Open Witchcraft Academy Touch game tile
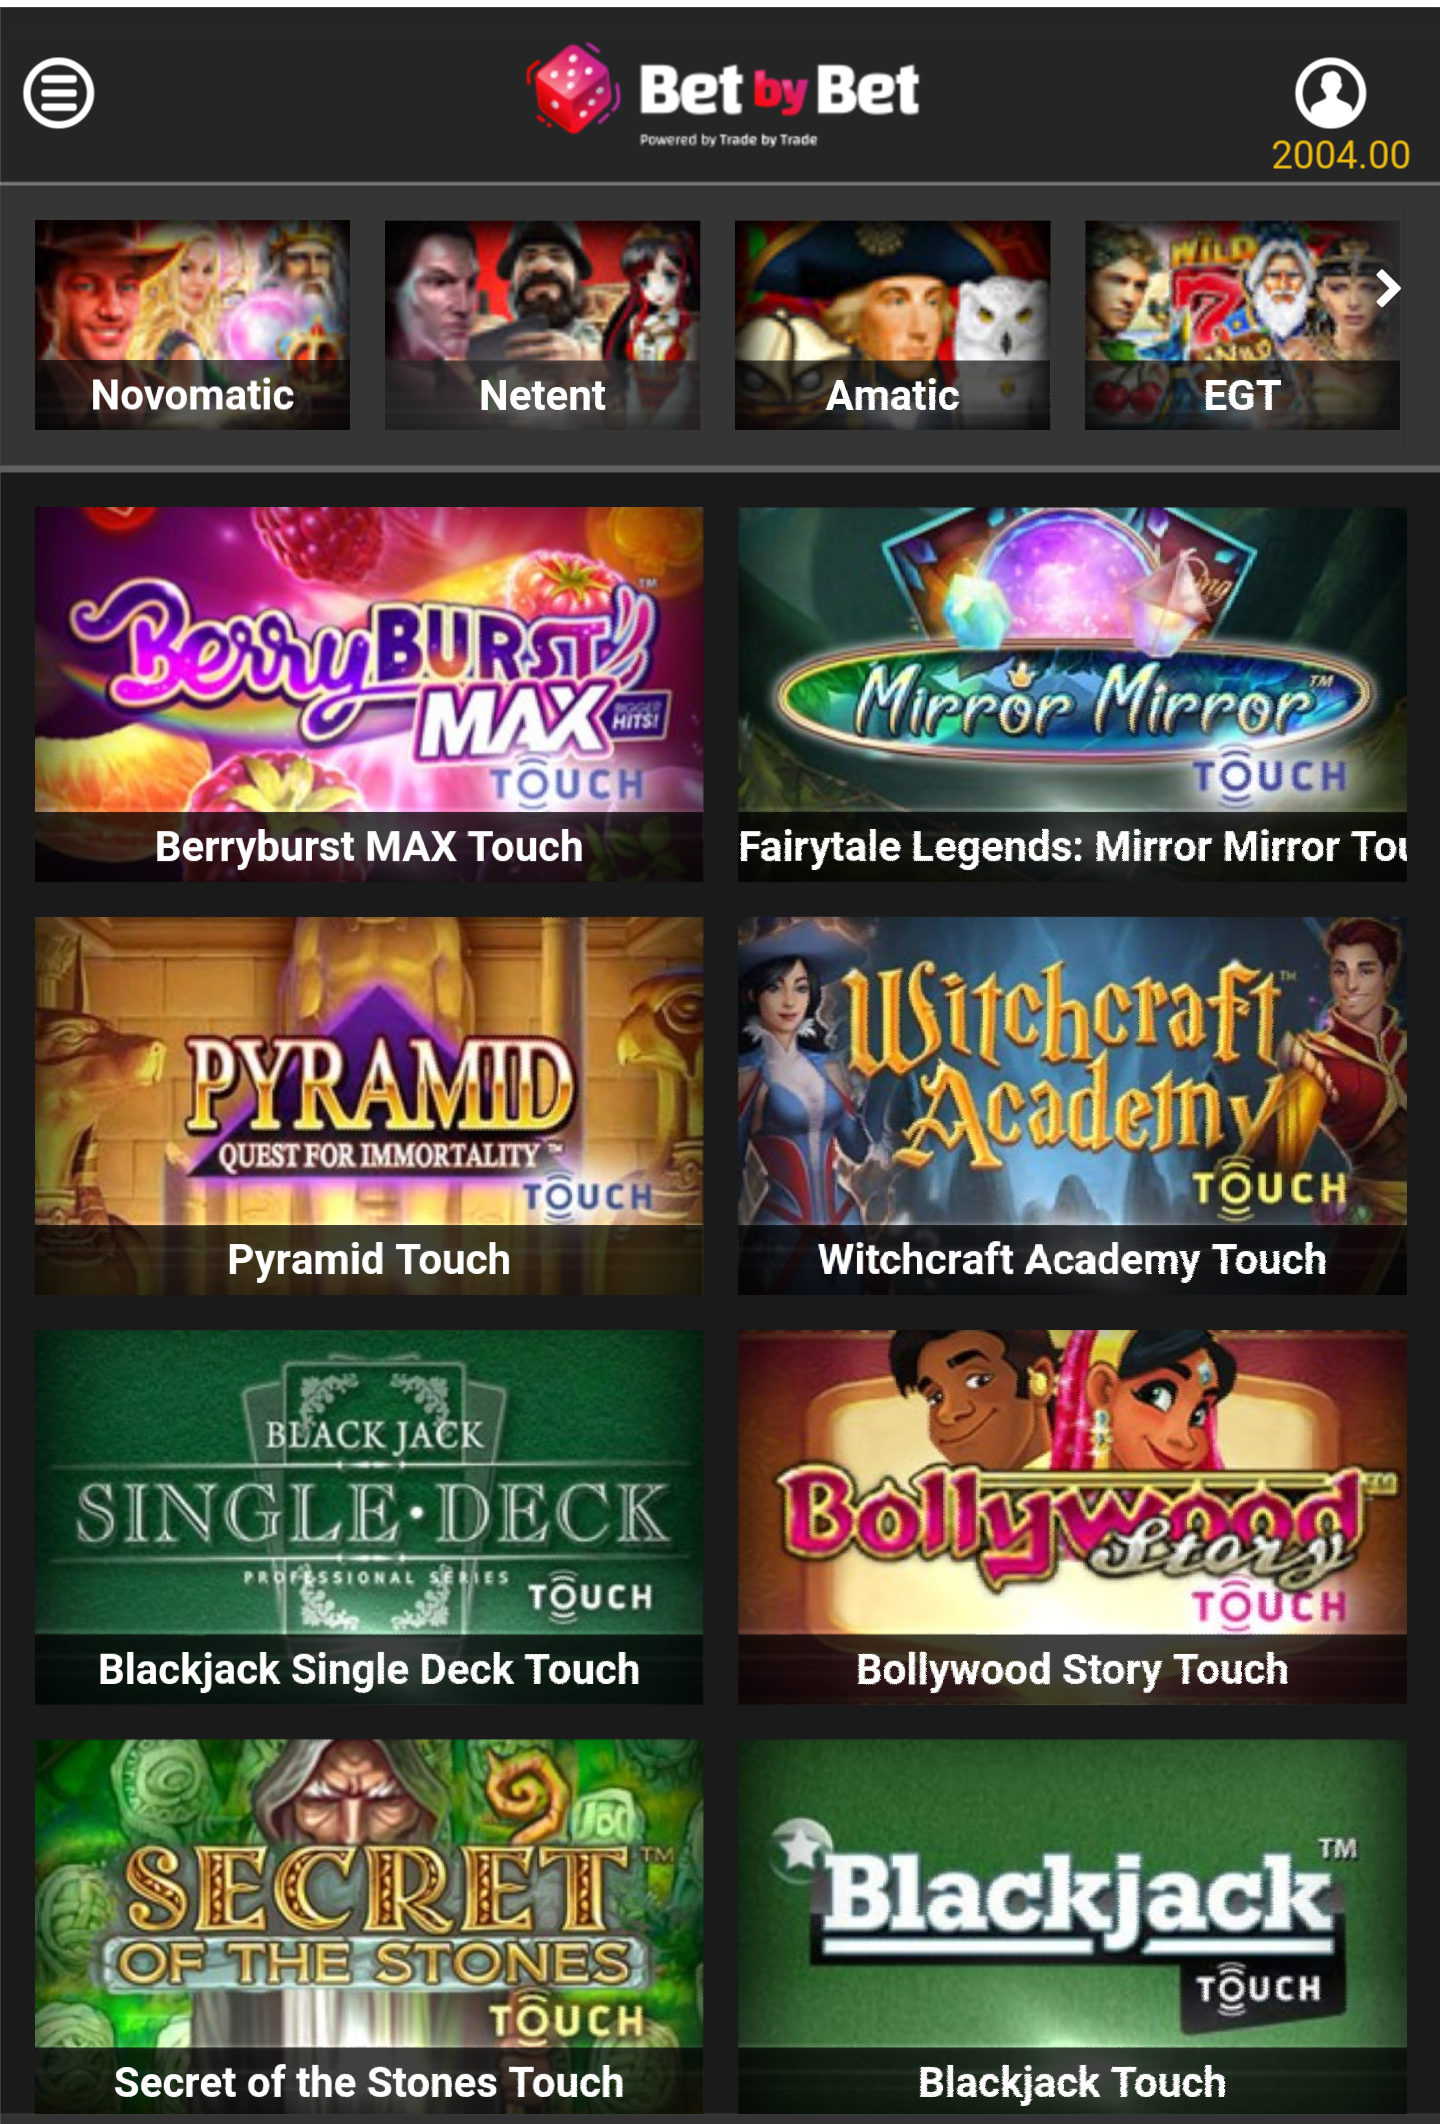The height and width of the screenshot is (2124, 1440). click(x=1072, y=1106)
